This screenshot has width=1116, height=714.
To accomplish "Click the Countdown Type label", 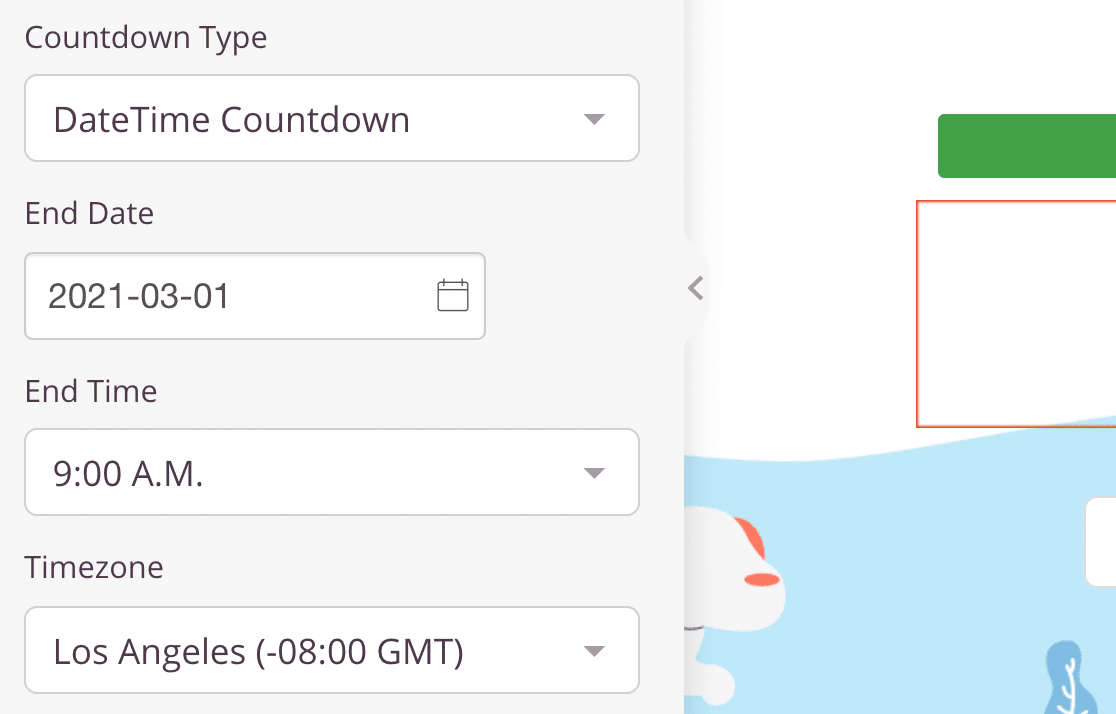I will 146,38.
